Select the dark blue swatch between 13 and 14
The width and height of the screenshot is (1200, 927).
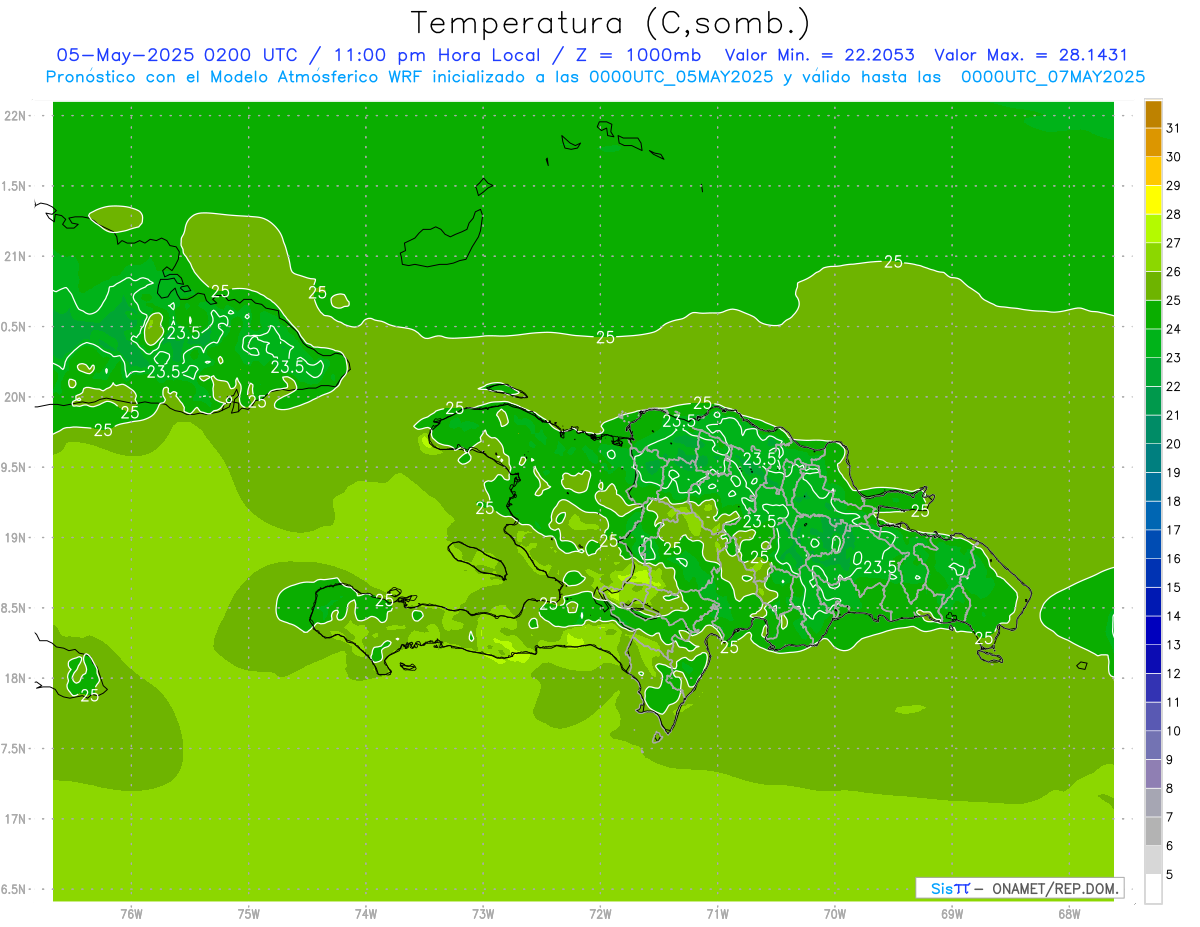[1153, 630]
